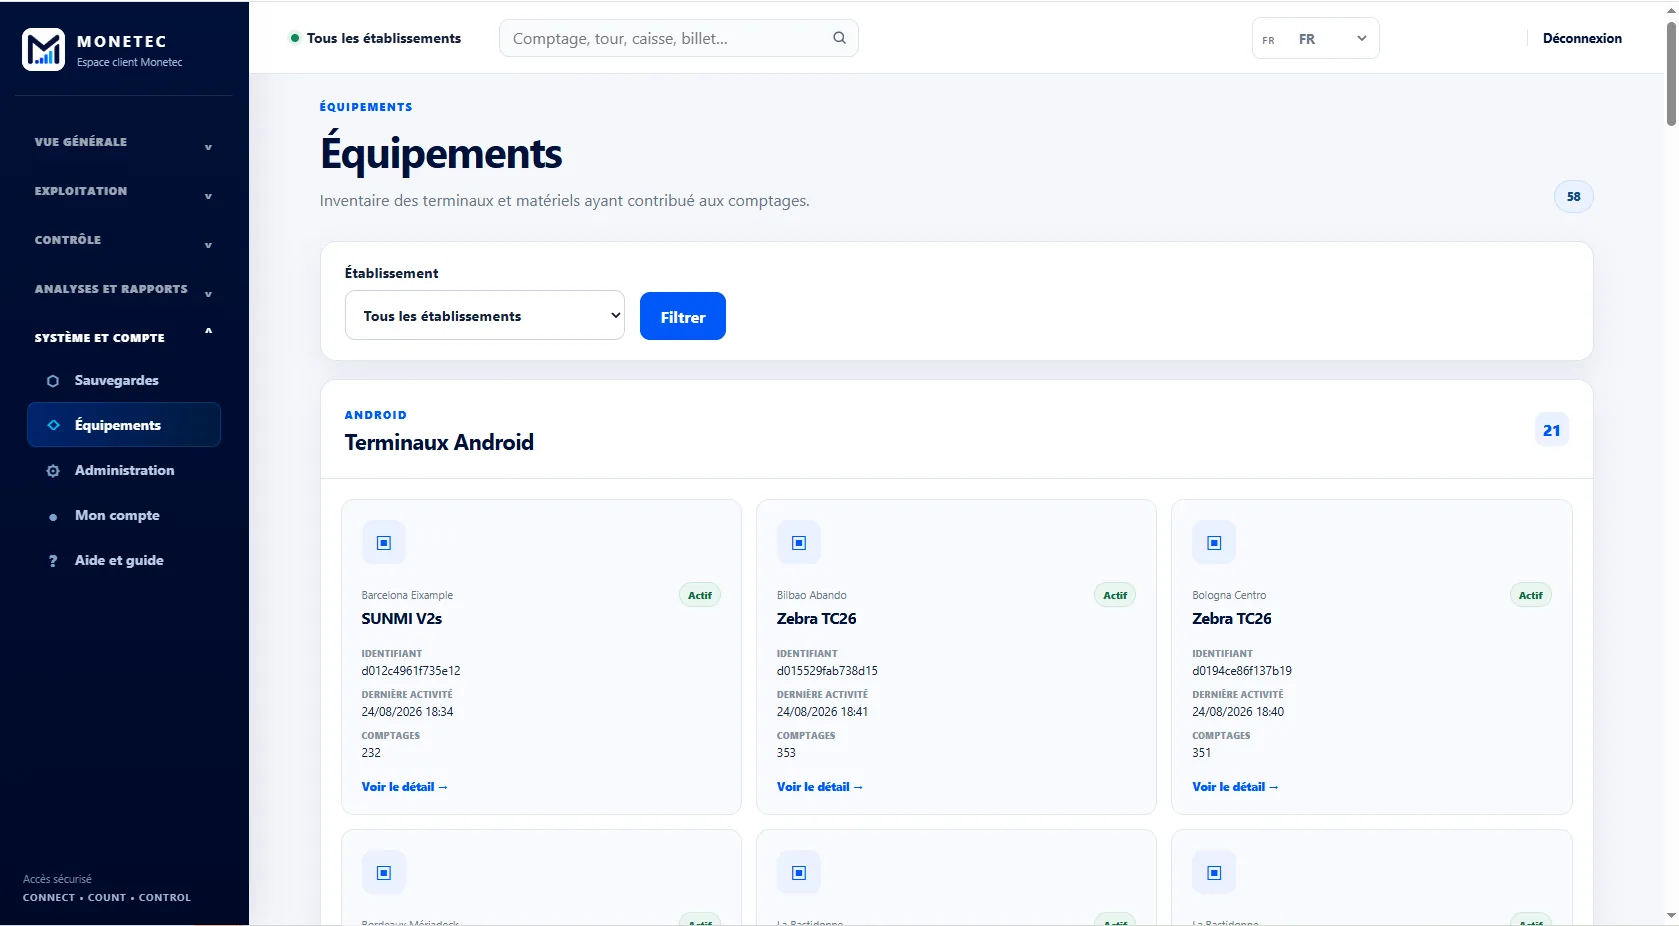Expand the Exploitation menu section

tap(124, 191)
